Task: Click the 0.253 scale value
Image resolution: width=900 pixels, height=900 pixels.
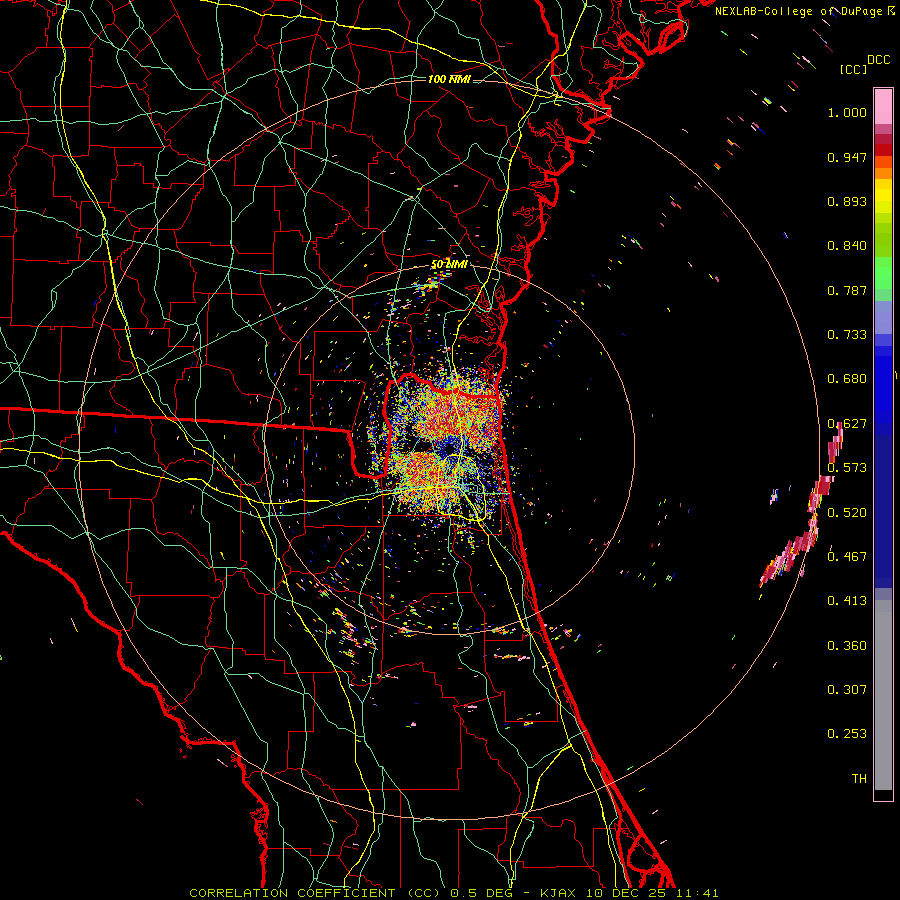Action: pyautogui.click(x=847, y=734)
